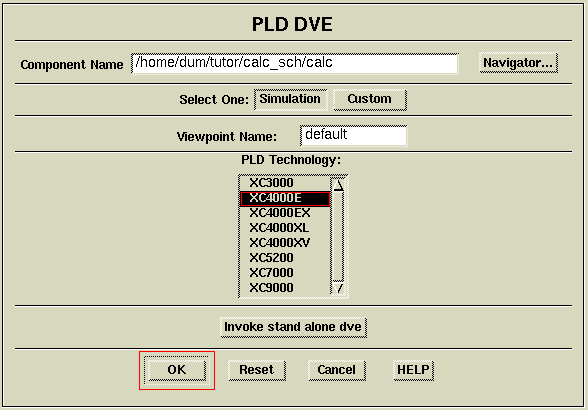588x410 pixels.
Task: Invoke stand alone dve
Action: click(x=293, y=327)
